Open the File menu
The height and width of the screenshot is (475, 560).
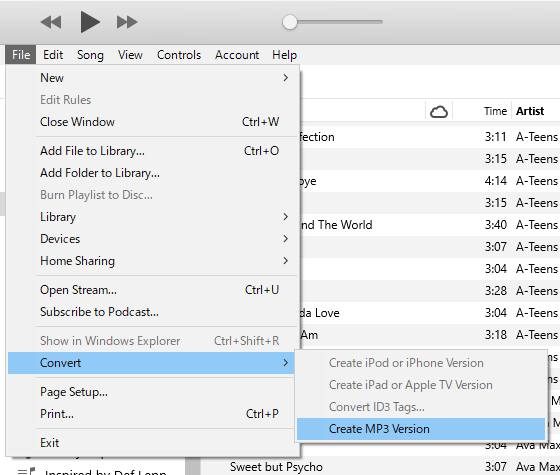(x=21, y=55)
